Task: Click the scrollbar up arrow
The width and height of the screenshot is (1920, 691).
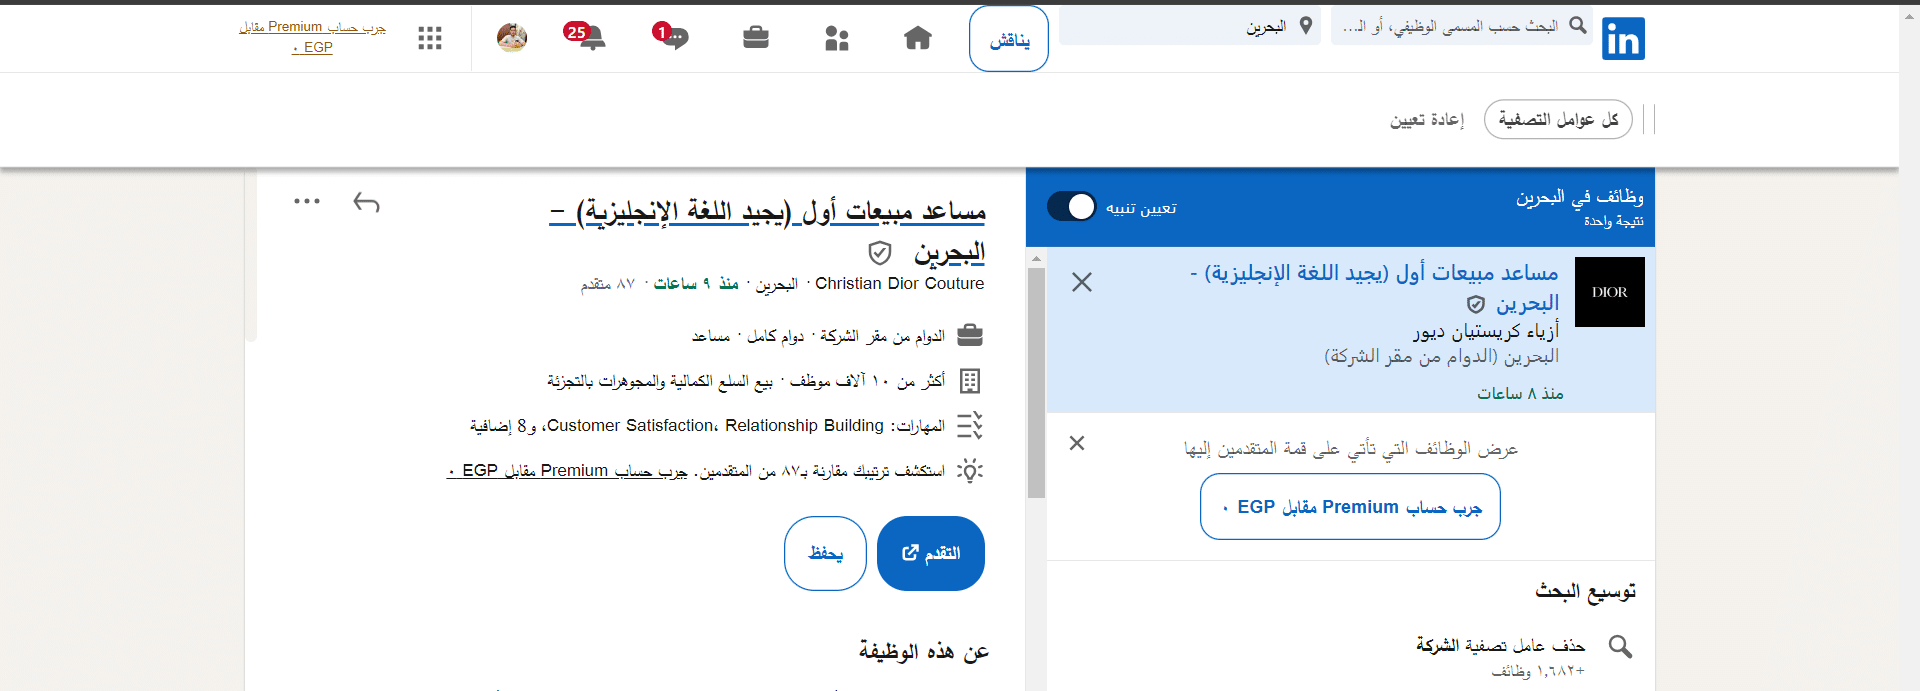Action: click(1036, 259)
